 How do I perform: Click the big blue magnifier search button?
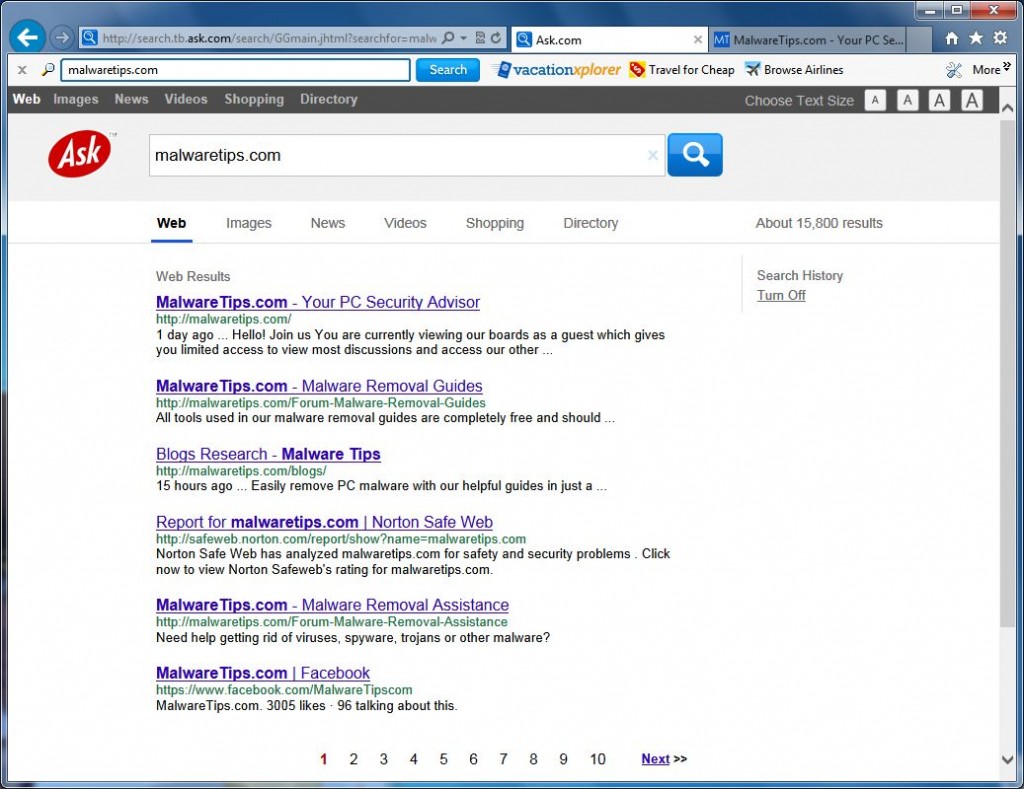(x=695, y=155)
